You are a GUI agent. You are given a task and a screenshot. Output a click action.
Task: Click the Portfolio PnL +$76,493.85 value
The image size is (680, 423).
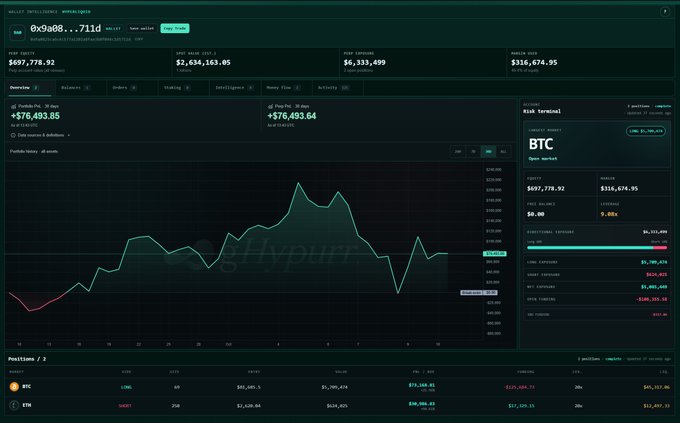pyautogui.click(x=35, y=116)
